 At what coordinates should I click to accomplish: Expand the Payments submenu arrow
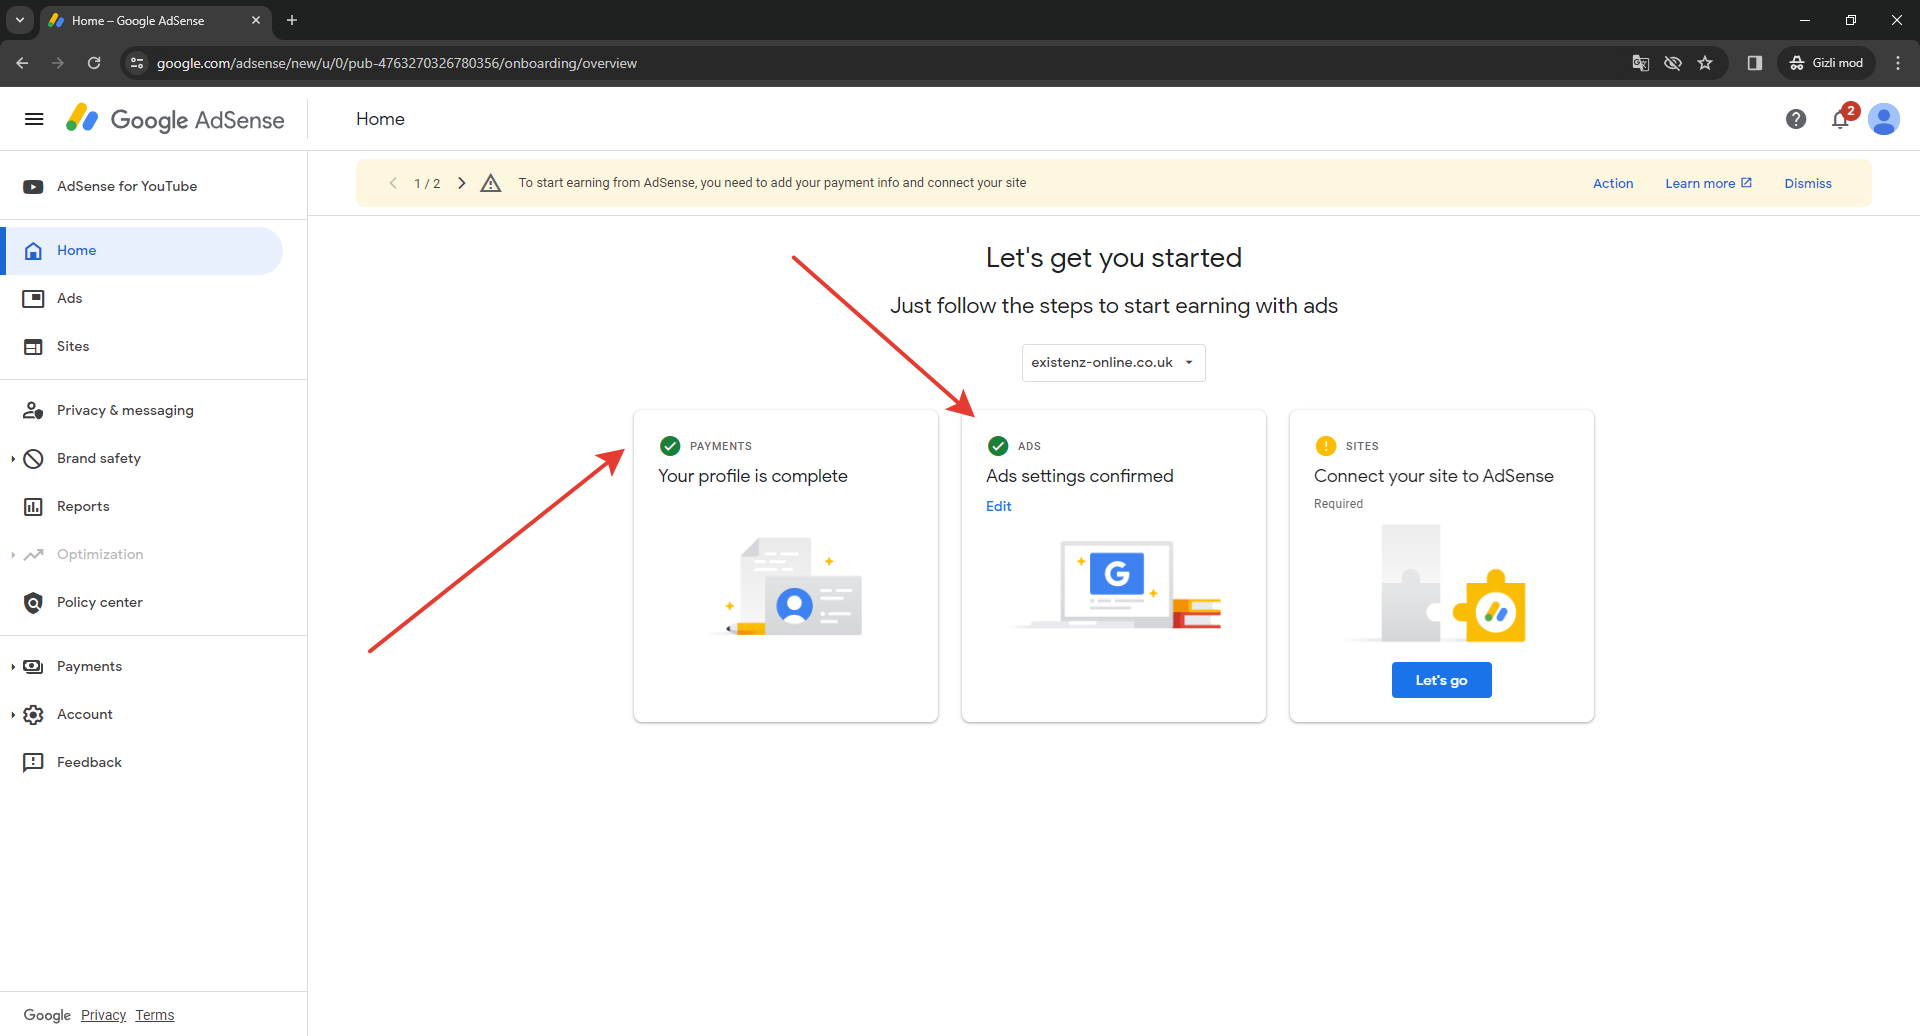(x=12, y=667)
